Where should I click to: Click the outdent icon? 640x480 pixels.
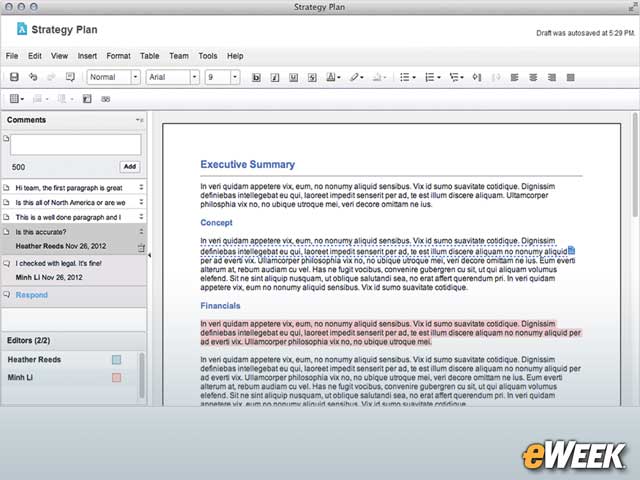coord(496,78)
